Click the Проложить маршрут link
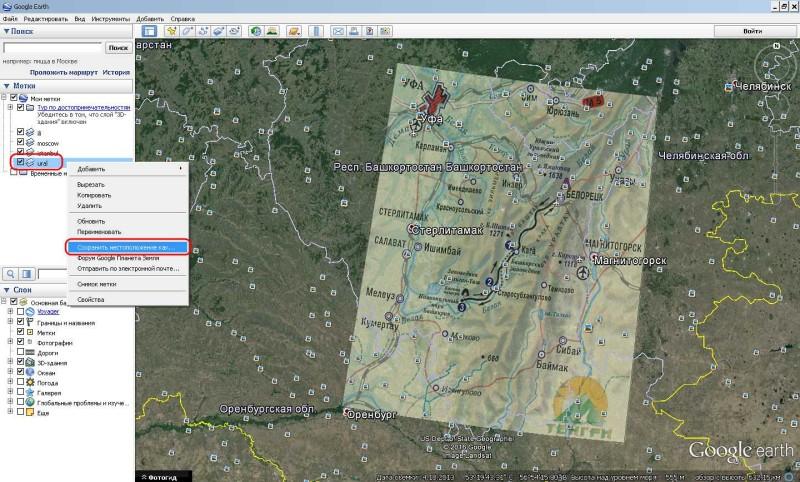 pyautogui.click(x=64, y=72)
